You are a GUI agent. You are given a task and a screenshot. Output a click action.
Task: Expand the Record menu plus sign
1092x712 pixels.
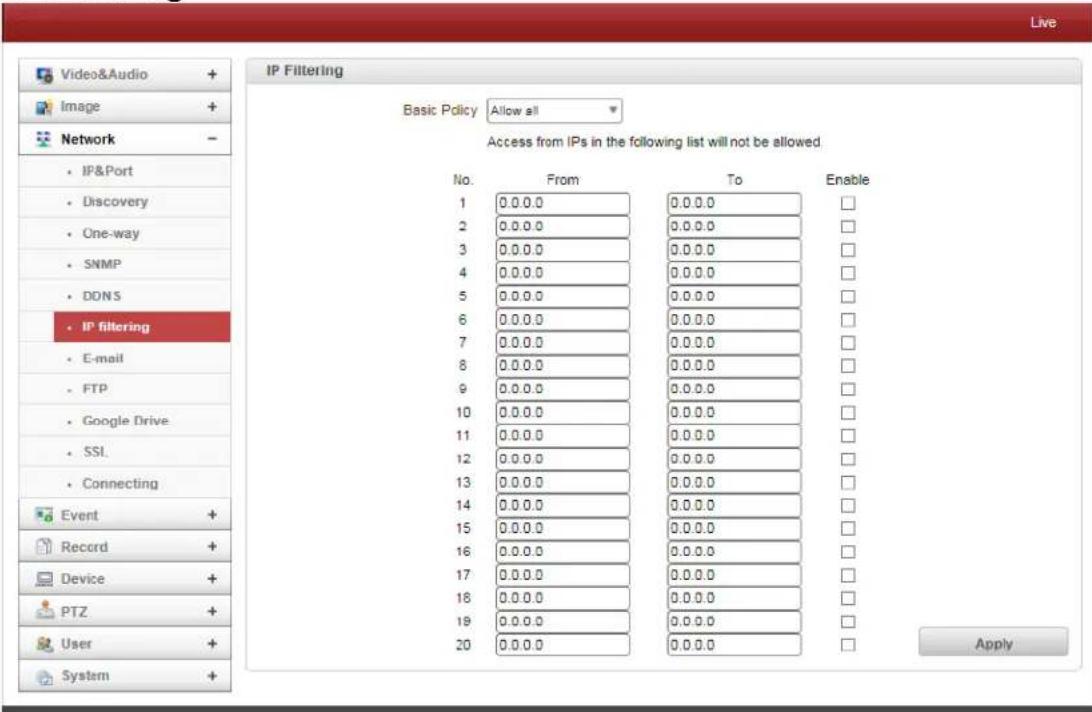[212, 547]
